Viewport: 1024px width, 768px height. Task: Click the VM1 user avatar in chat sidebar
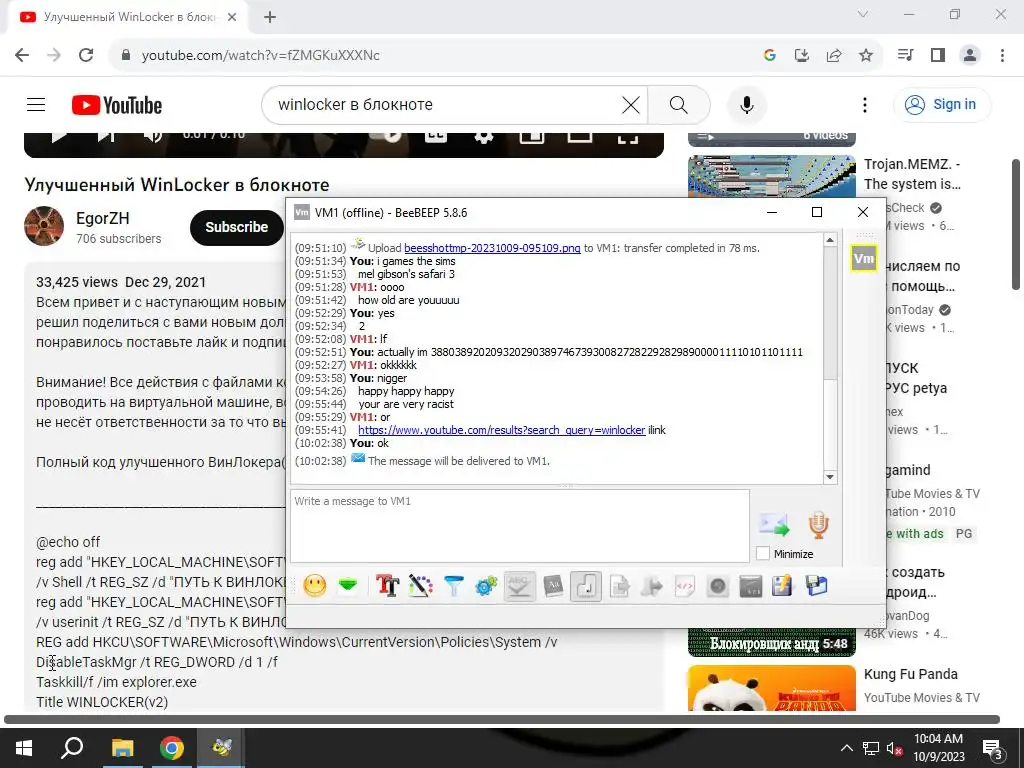[x=863, y=259]
